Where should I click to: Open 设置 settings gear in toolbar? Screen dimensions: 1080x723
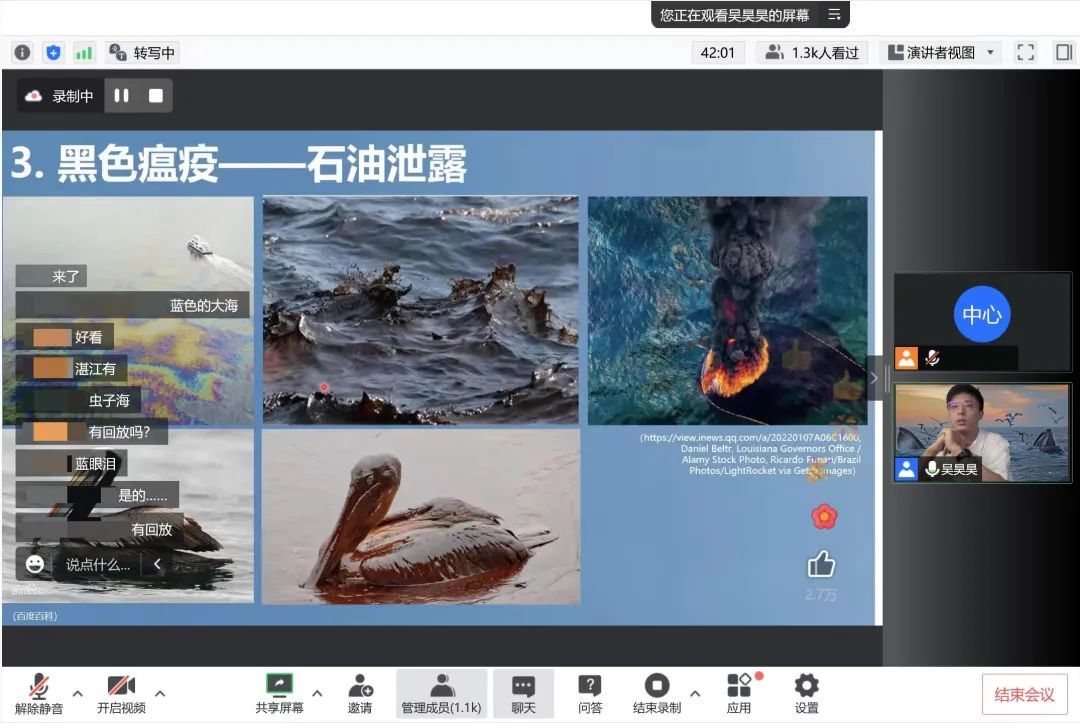point(806,693)
